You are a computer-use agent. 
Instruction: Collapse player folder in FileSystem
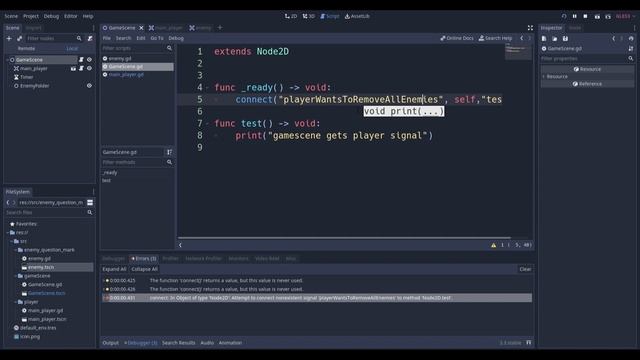[16, 302]
